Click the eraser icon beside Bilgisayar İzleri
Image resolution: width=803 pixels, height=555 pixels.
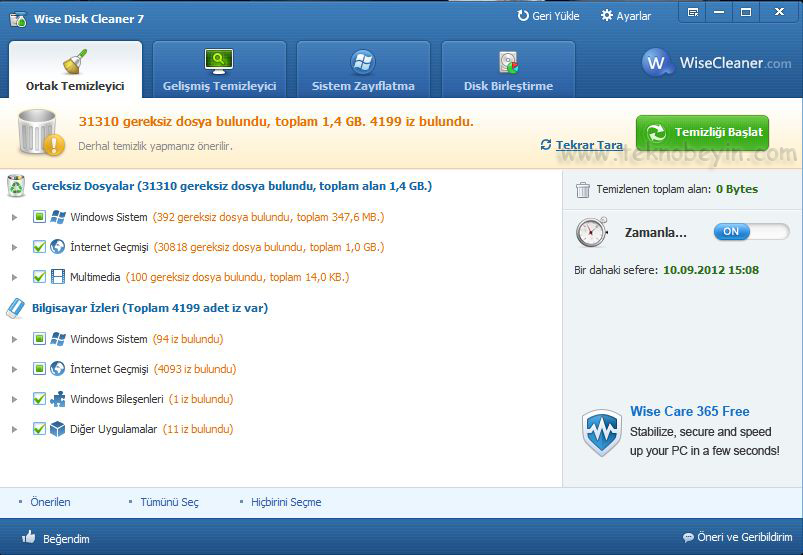[16, 308]
